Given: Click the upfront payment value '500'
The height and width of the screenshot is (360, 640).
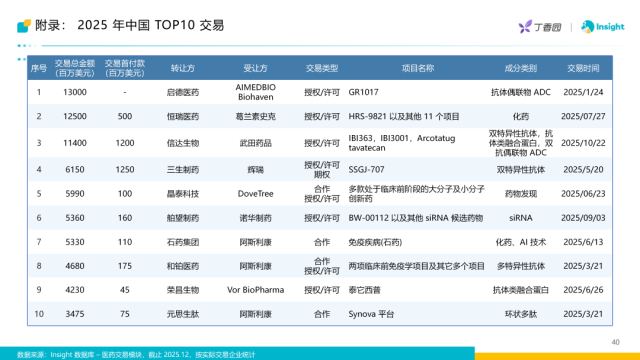Looking at the screenshot, I should (x=124, y=116).
